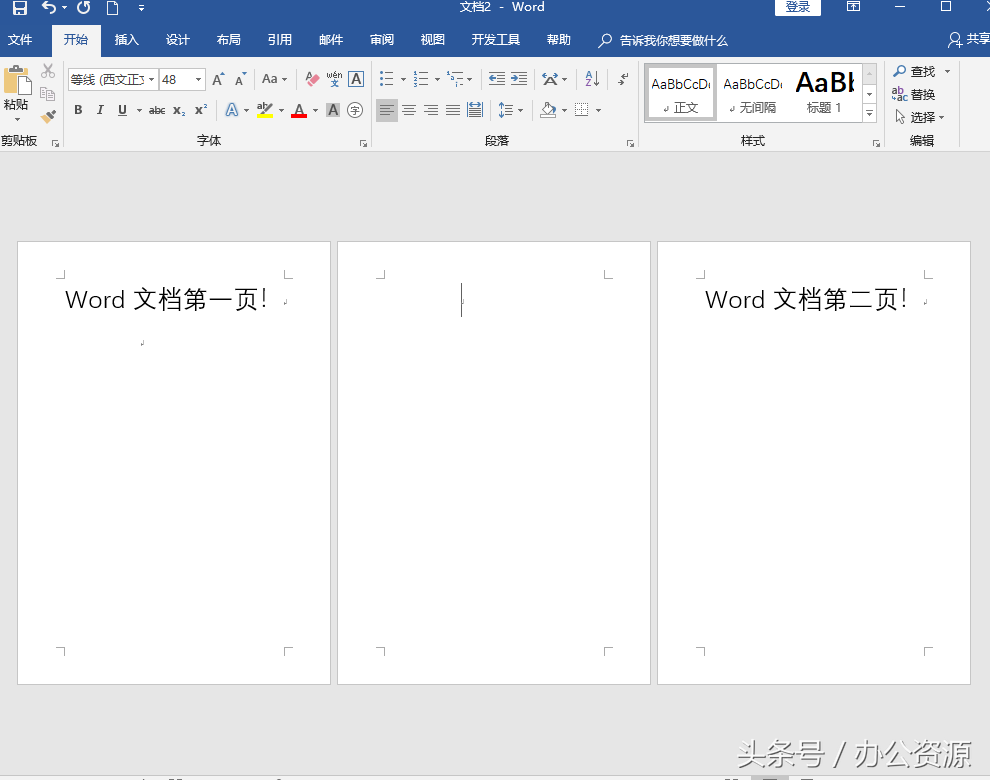Switch to the 引用 tab
Image resolution: width=990 pixels, height=780 pixels.
pyautogui.click(x=280, y=40)
